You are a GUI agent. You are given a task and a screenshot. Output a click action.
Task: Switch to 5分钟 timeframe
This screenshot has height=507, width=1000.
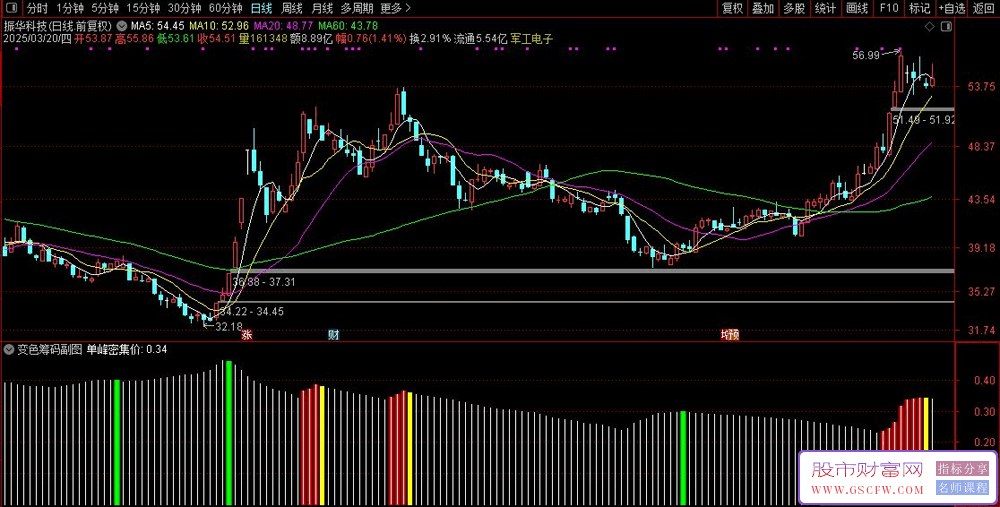point(105,8)
